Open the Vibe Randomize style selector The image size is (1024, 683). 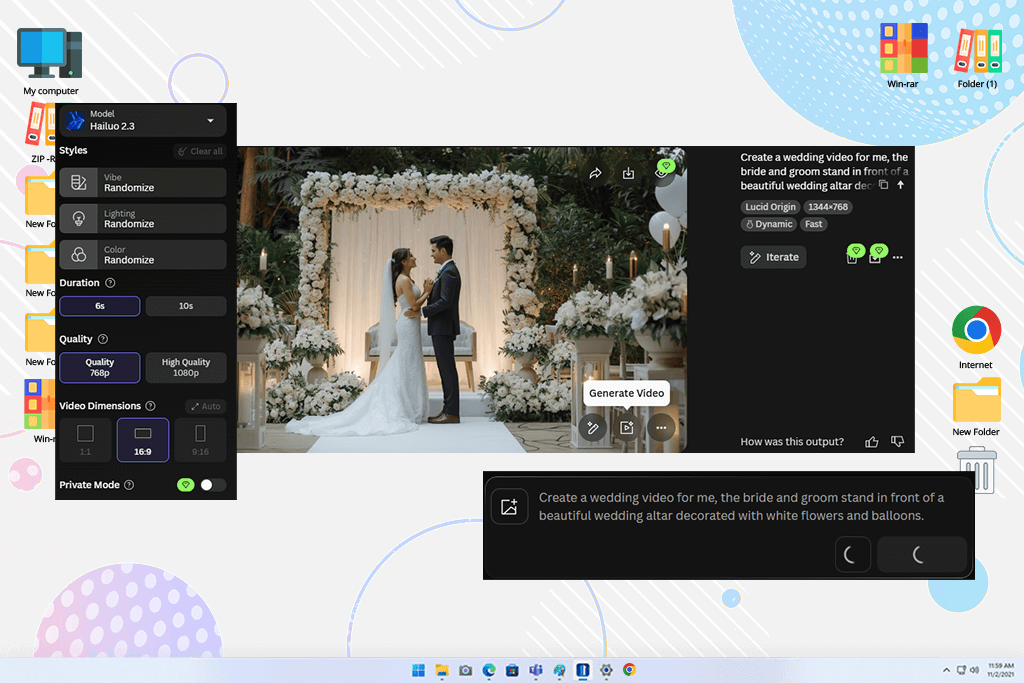point(143,182)
